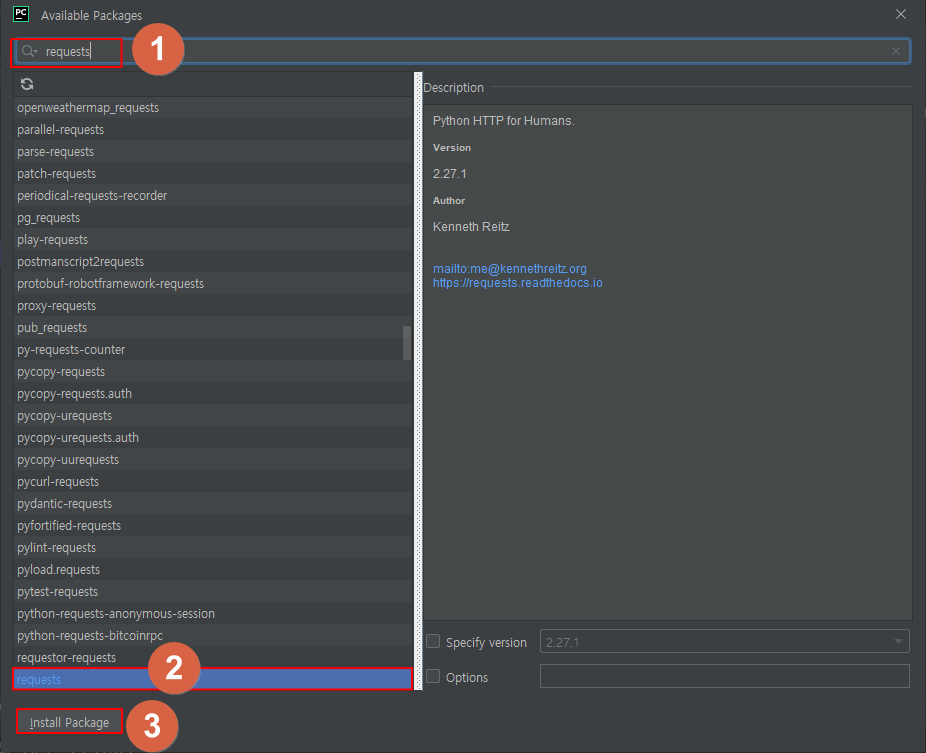Clear the search field with the X icon
Screen dimensions: 926x753
pyautogui.click(x=896, y=51)
